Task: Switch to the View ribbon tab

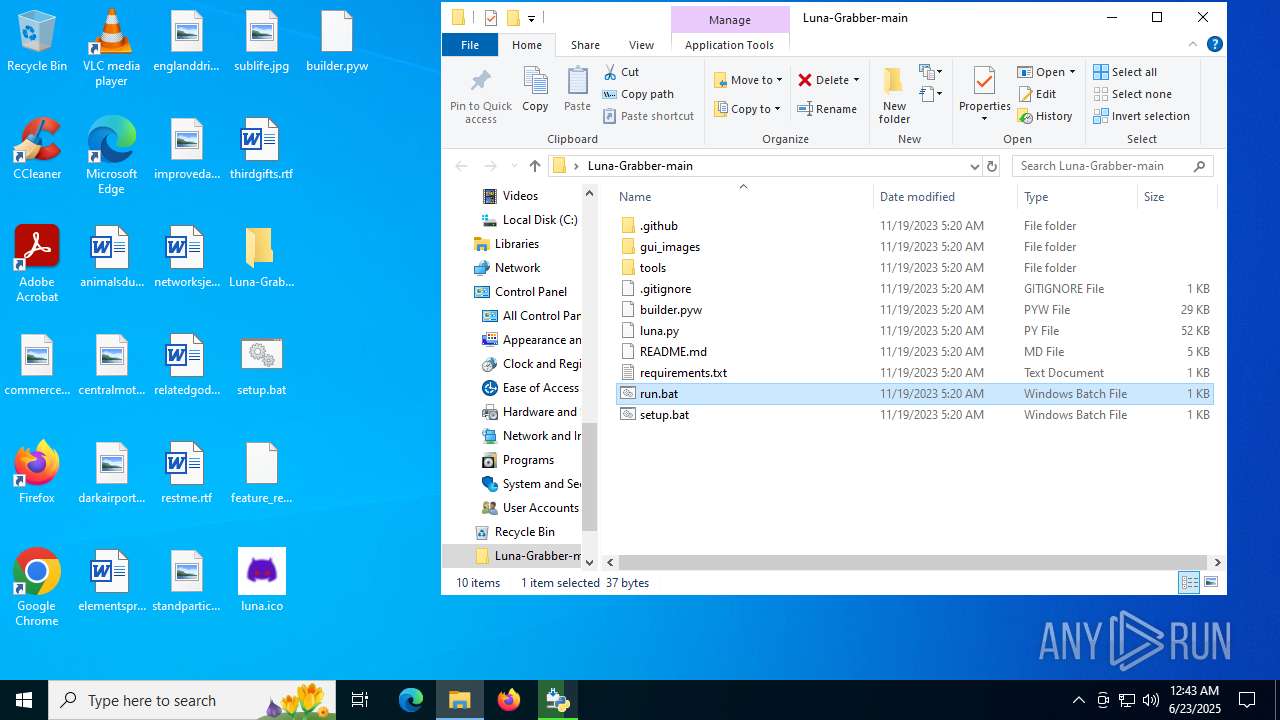Action: point(641,45)
